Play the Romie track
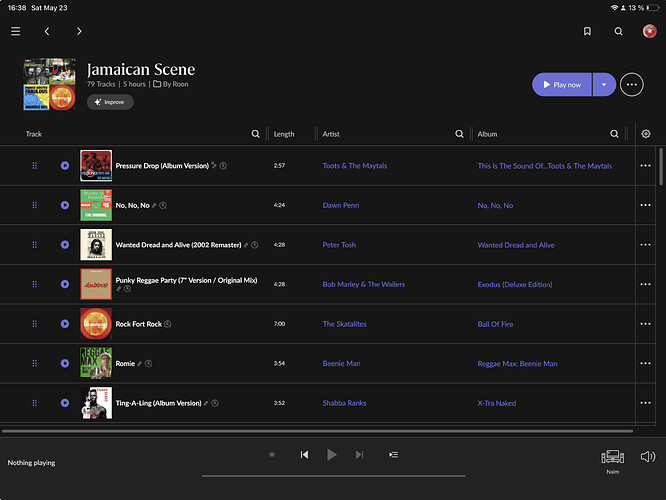Screen dimensions: 666x500 click(x=65, y=363)
